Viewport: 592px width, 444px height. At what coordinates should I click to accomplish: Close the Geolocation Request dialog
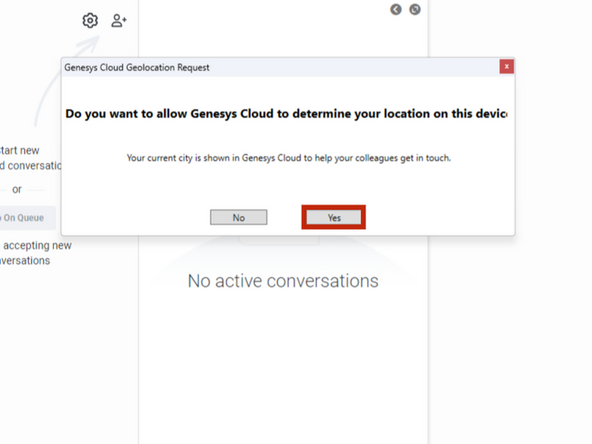tap(507, 67)
